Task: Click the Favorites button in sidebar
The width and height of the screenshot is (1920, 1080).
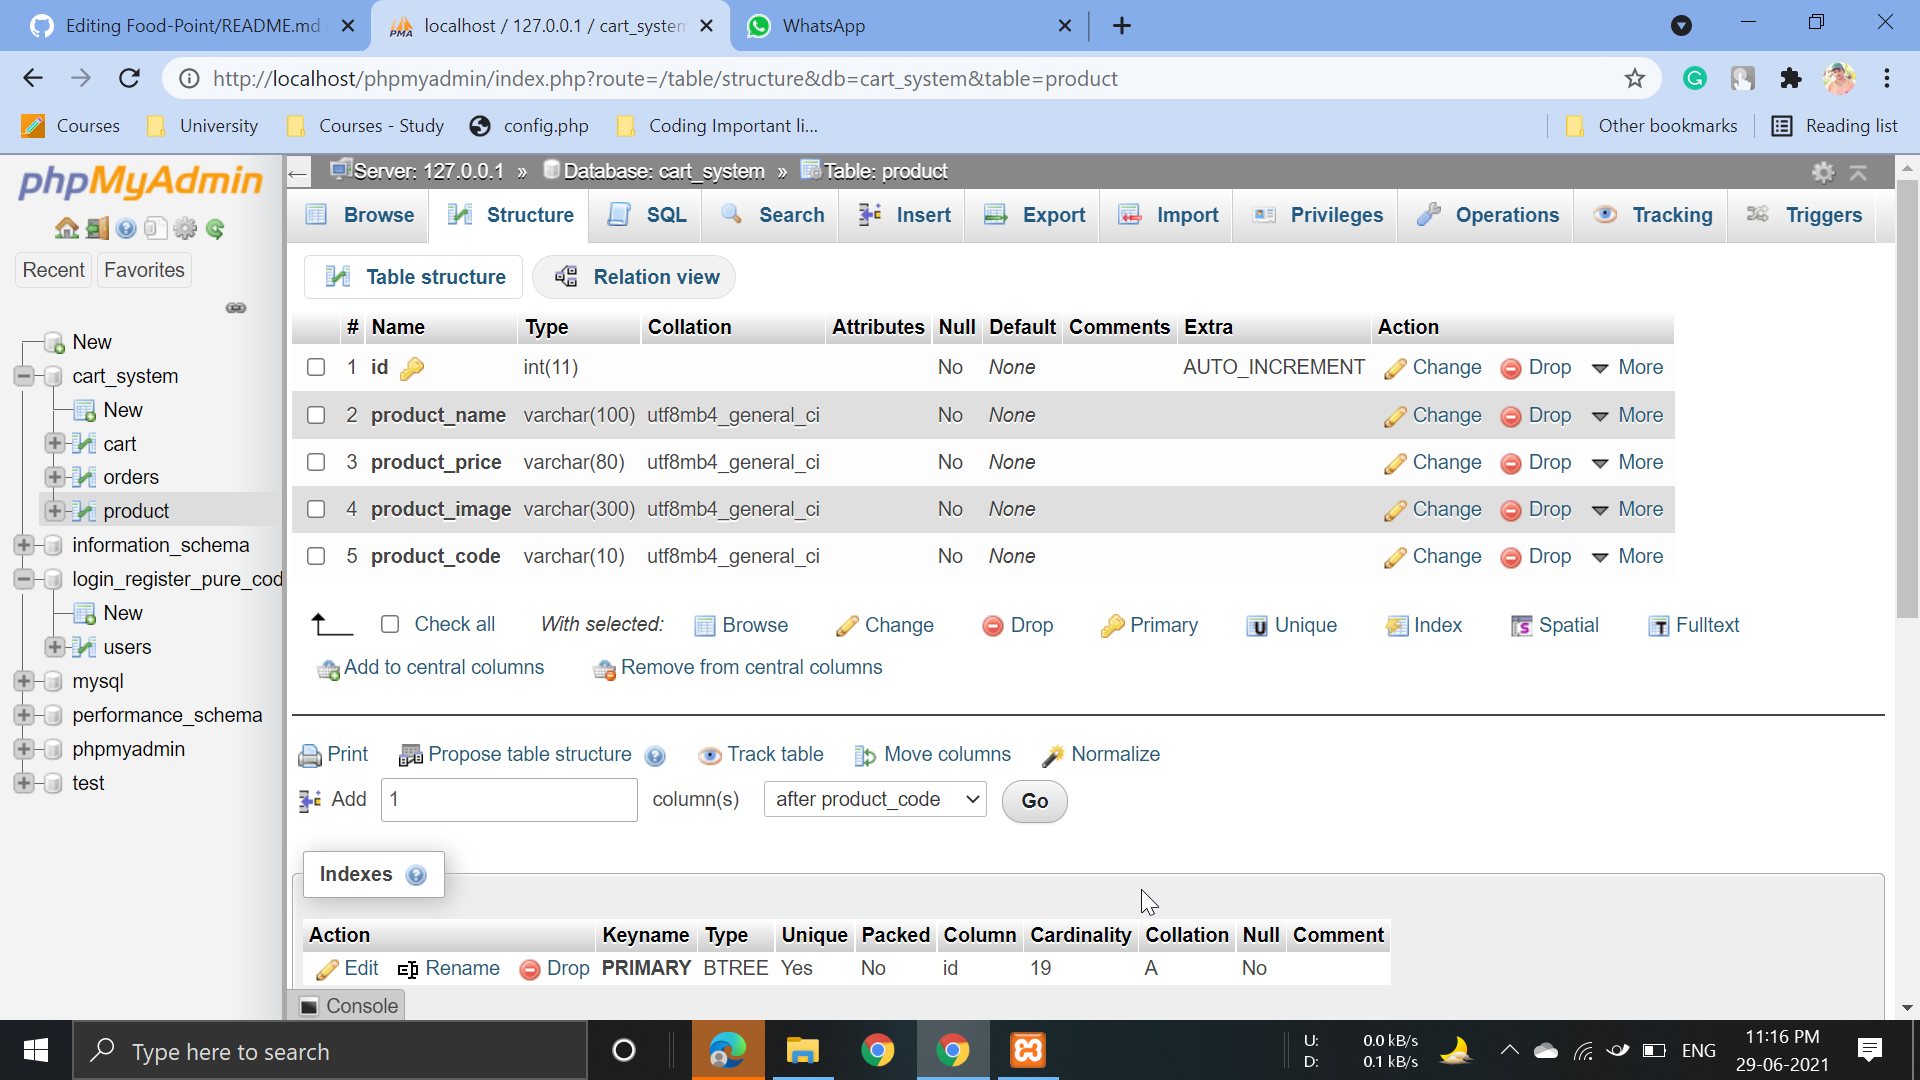Action: 144,270
